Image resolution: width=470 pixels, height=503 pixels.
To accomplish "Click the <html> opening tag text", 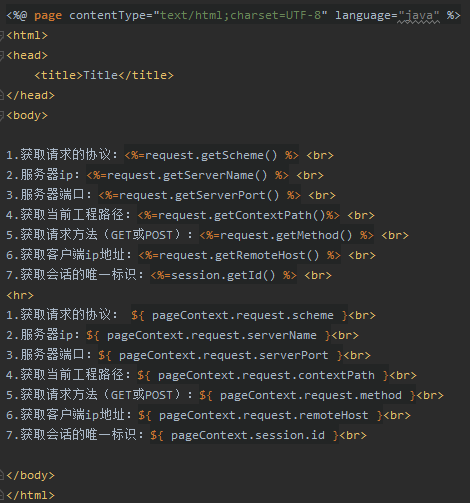I will (x=27, y=35).
